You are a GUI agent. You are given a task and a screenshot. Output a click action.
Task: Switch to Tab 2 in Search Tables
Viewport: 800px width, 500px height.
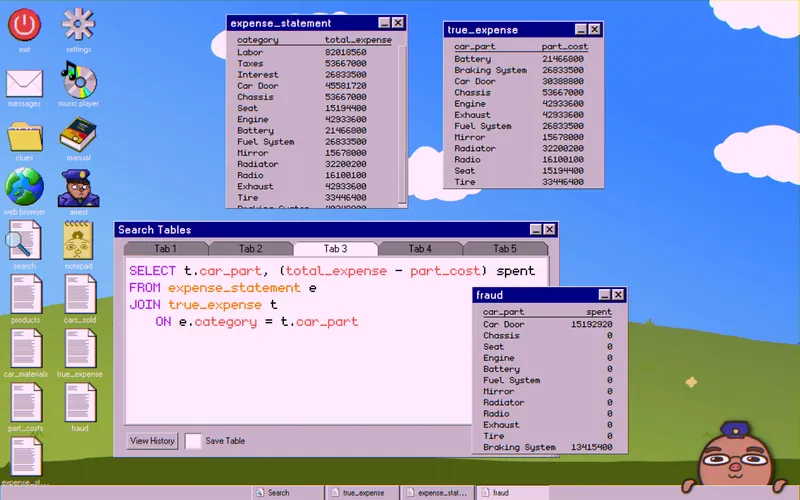click(x=250, y=248)
